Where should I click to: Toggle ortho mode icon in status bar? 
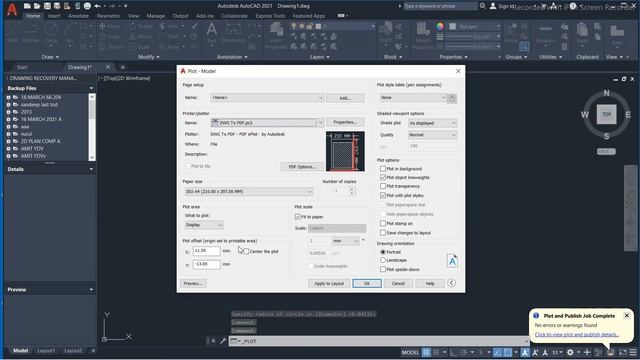pos(453,352)
